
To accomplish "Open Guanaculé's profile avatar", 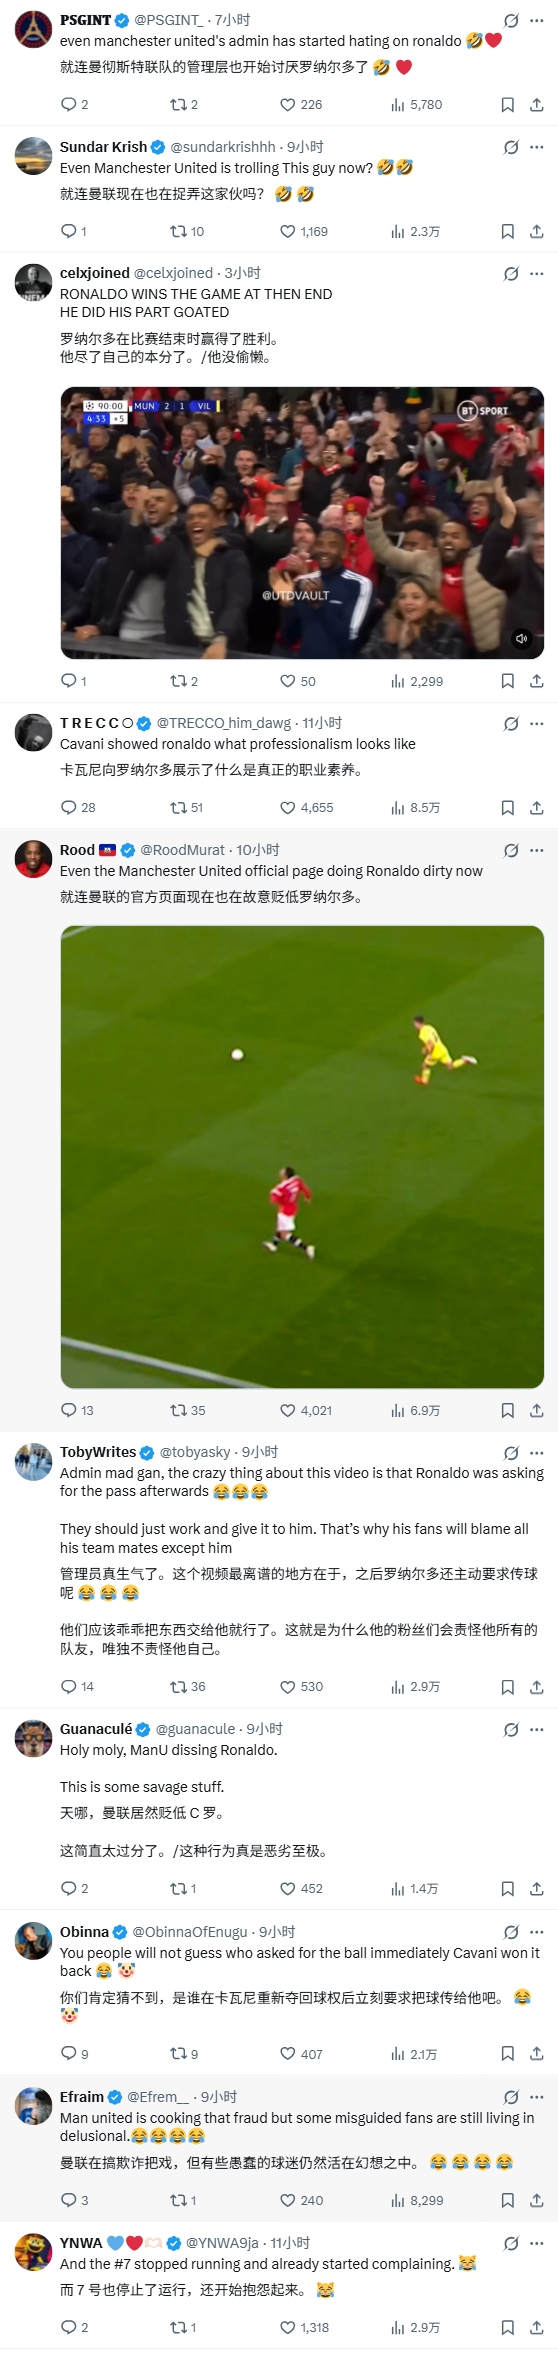I will pos(34,1739).
